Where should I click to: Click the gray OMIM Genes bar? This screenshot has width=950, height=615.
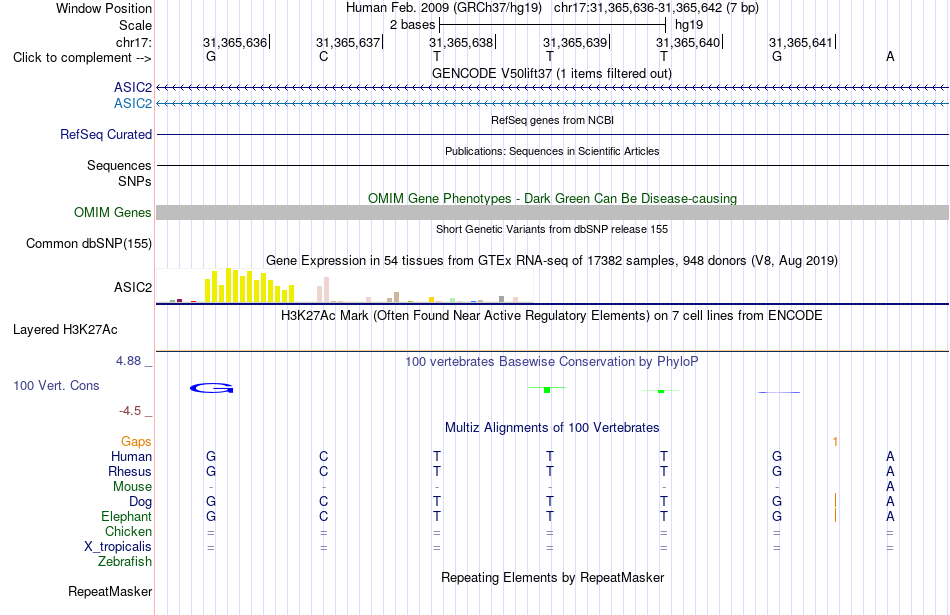coord(552,212)
